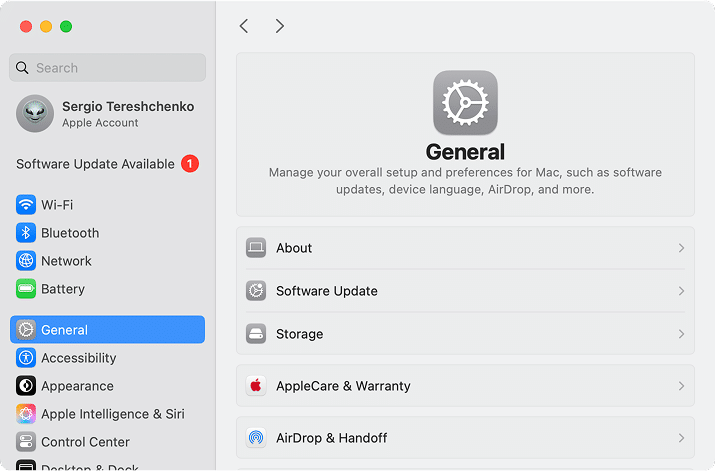Click the red Apple AppleCare icon

point(256,386)
